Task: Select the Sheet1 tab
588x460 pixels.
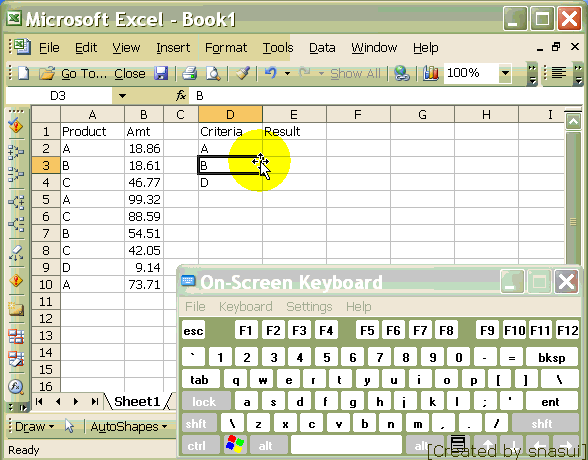Action: pyautogui.click(x=137, y=402)
